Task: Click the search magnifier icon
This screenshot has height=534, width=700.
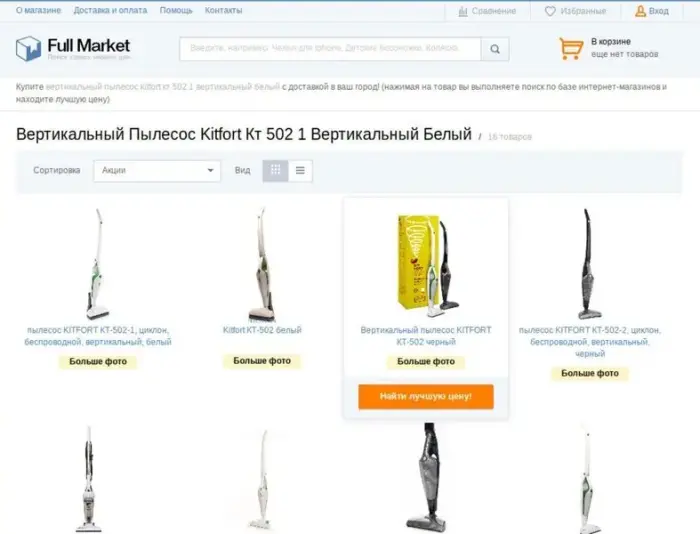Action: click(x=495, y=49)
